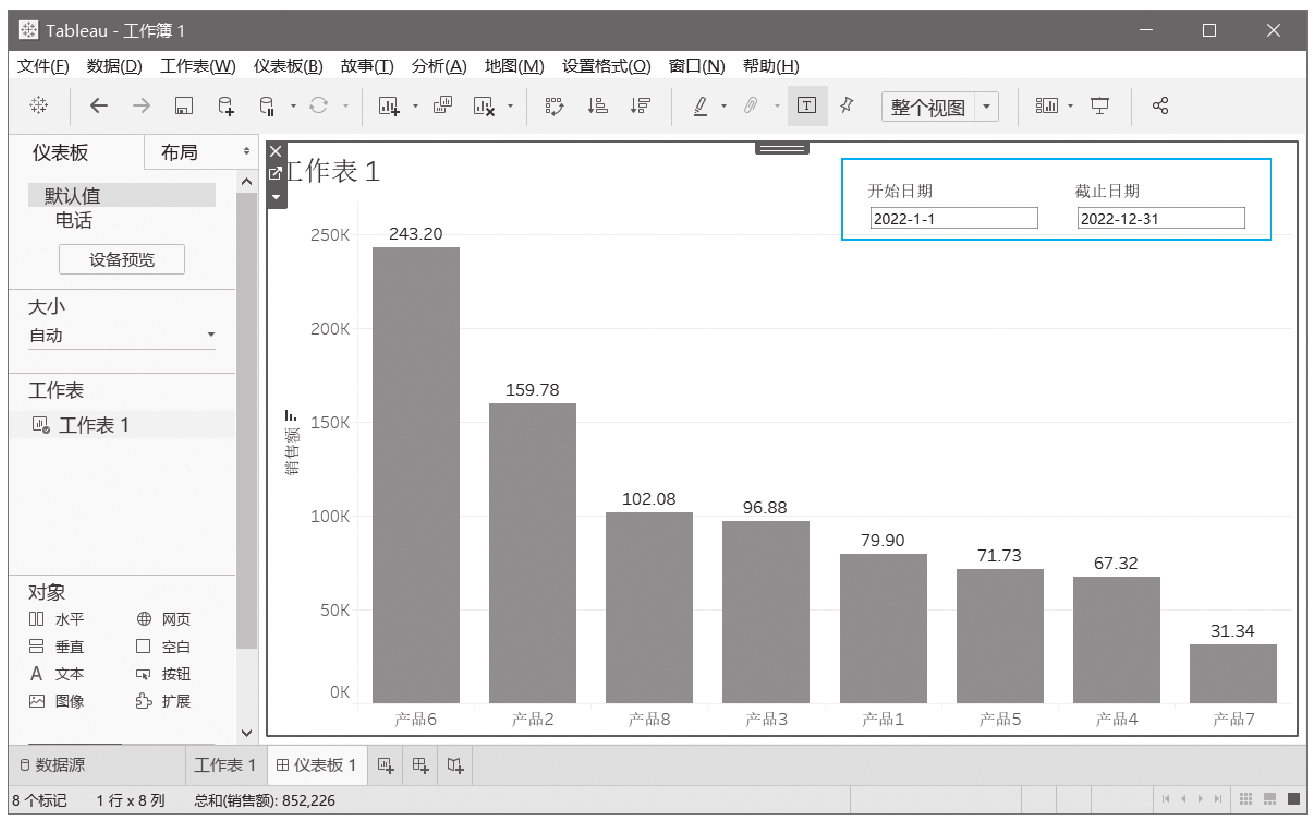Toggle the pin/fix axes icon
1315x820 pixels.
846,106
